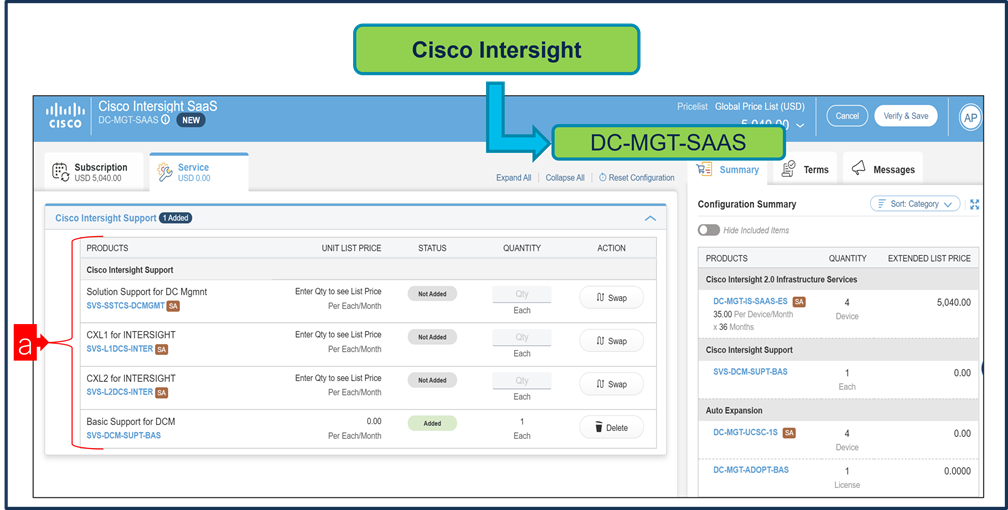Open SVS-DCM-SUPT-BAS link in products table
The image size is (1008, 510).
coord(123,435)
